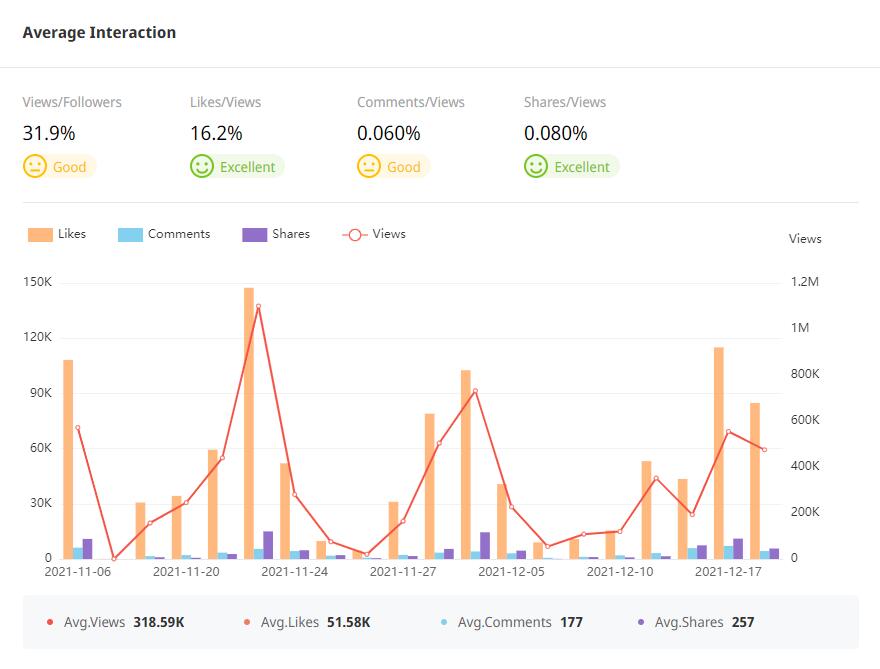The width and height of the screenshot is (880, 669).
Task: Click the Comments/Views neutral face icon
Action: (369, 166)
